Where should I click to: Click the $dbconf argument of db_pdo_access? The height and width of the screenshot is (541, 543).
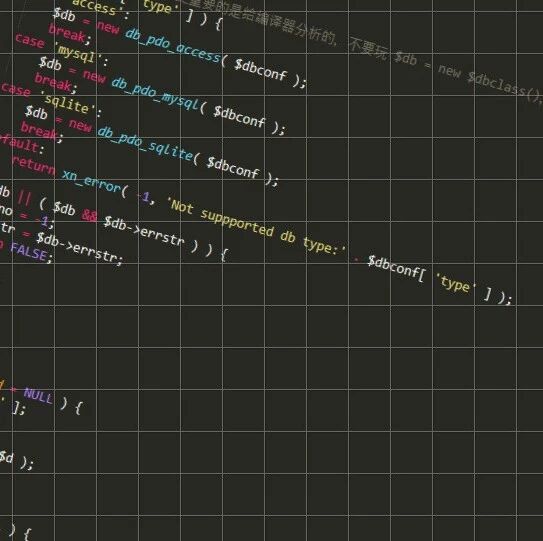click(x=261, y=70)
